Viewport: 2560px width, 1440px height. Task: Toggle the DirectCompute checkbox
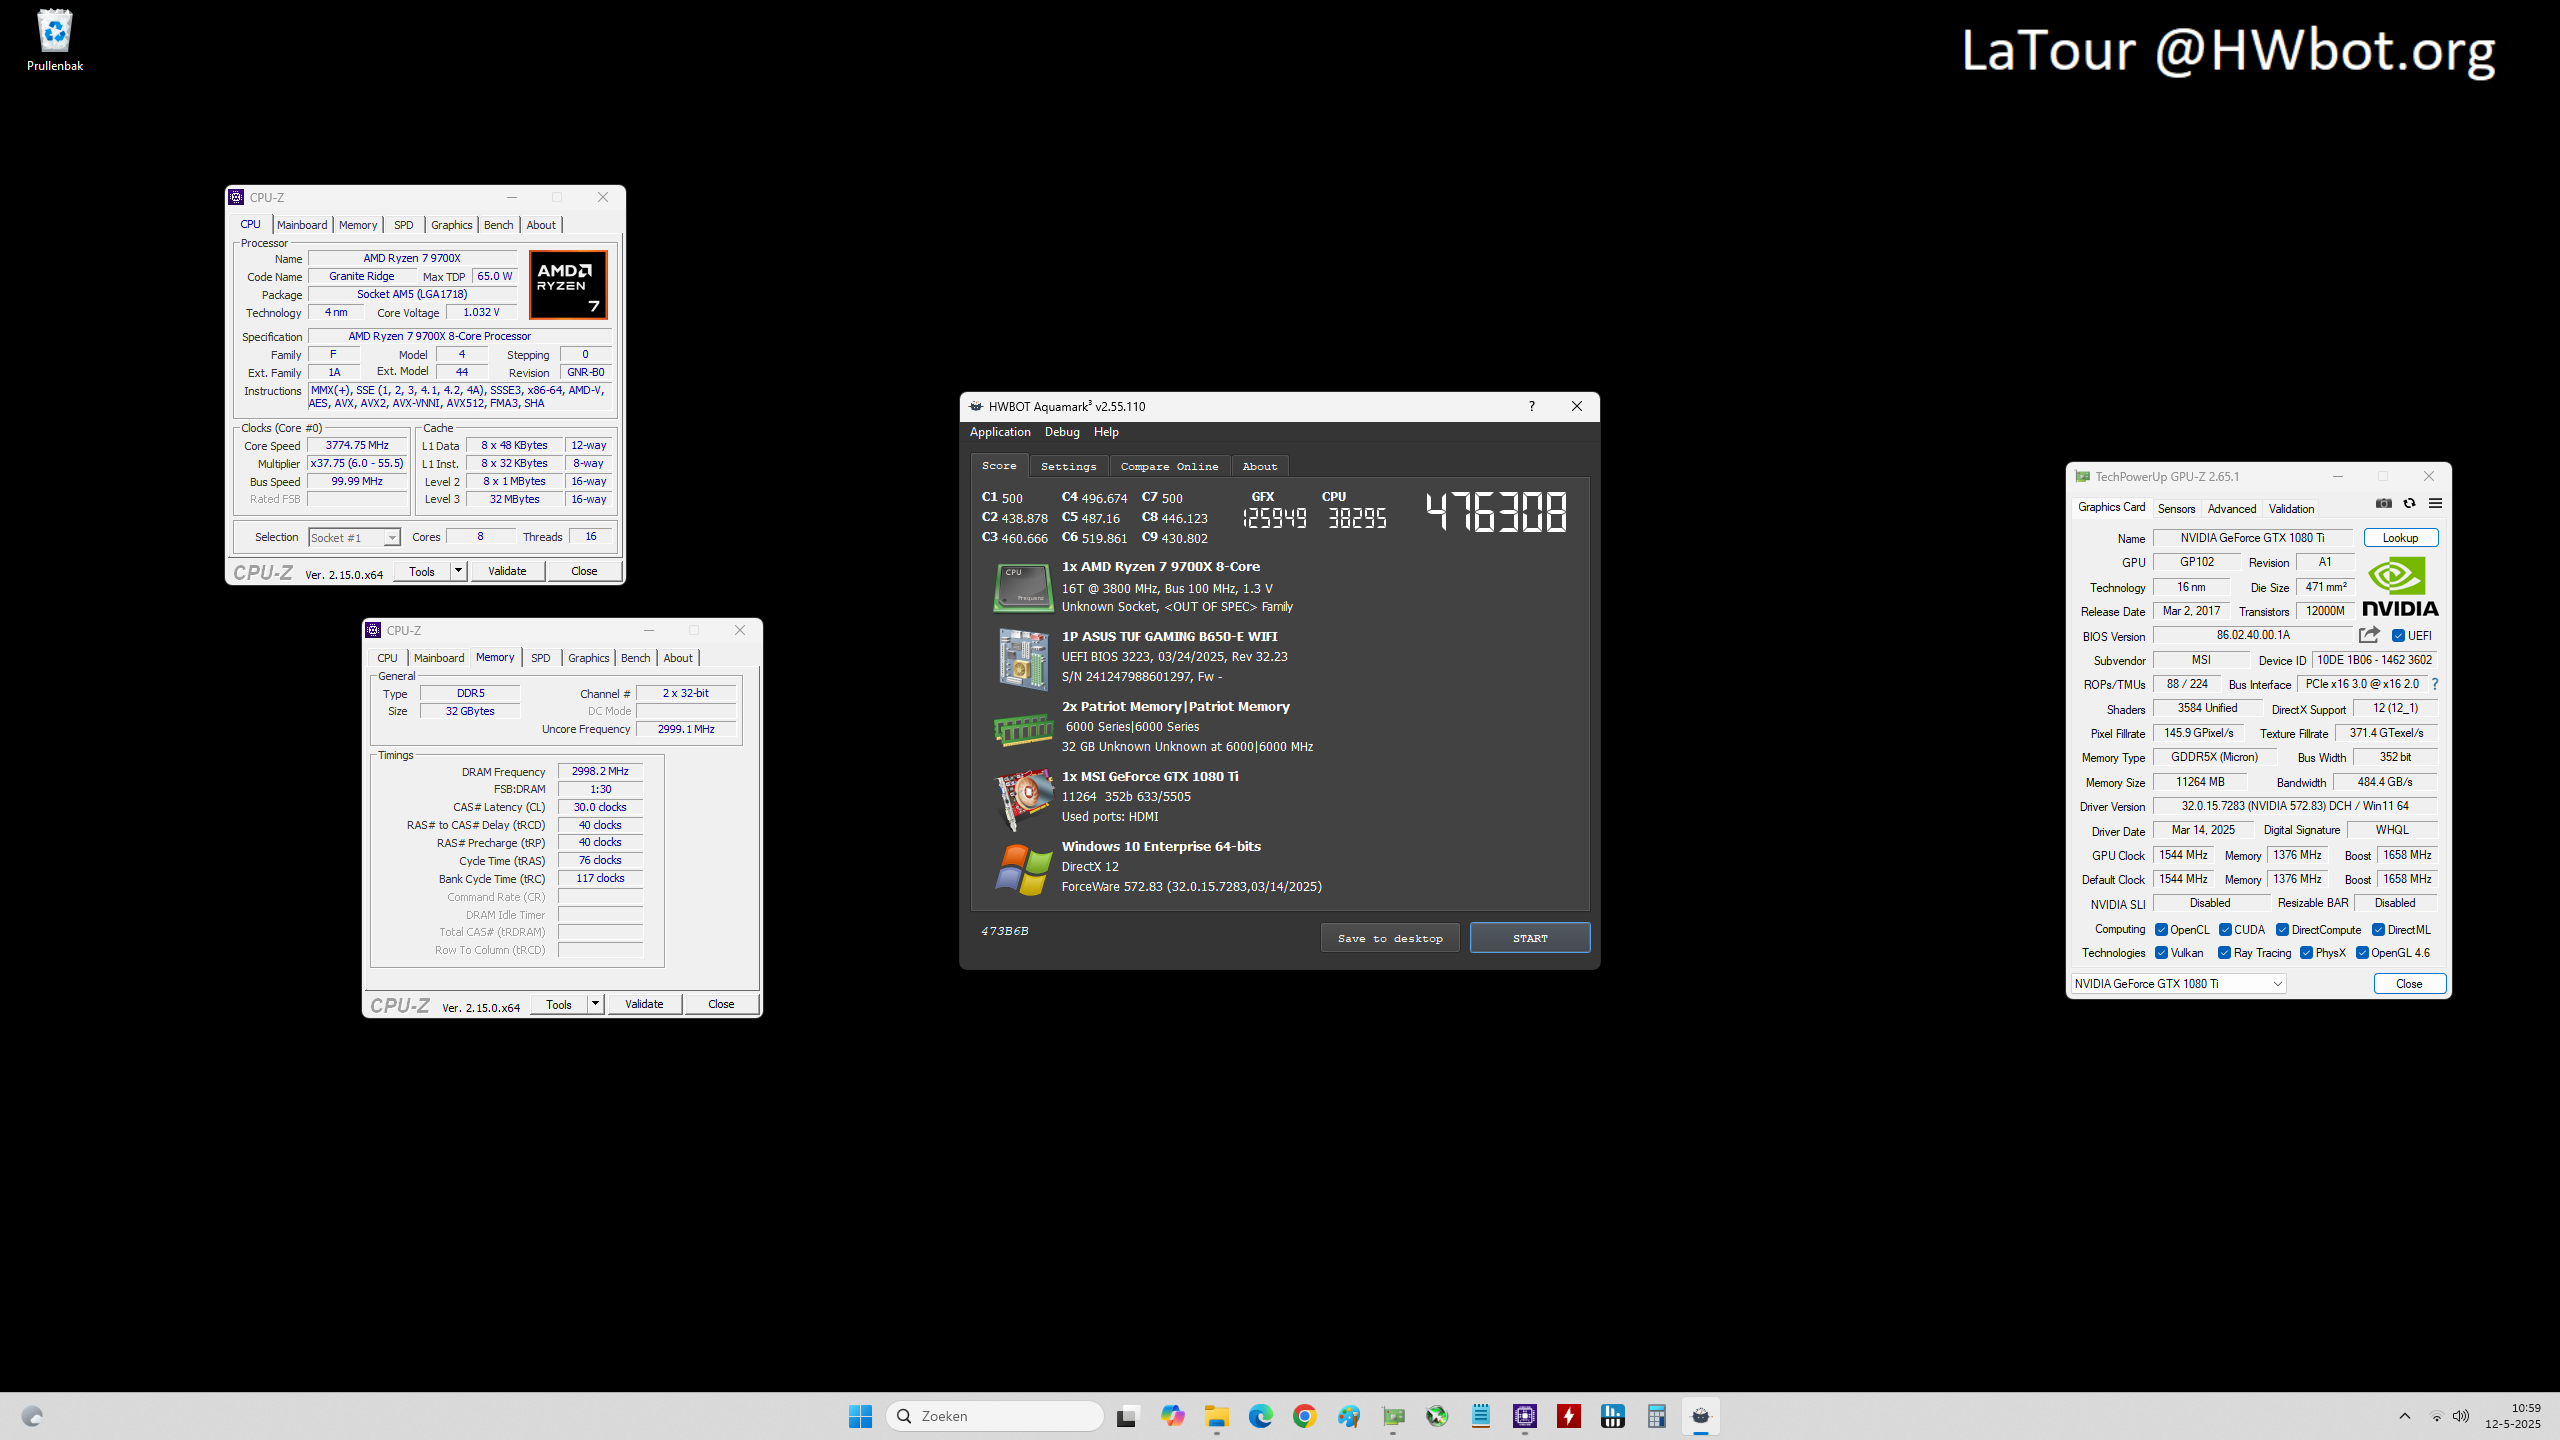pyautogui.click(x=2282, y=930)
